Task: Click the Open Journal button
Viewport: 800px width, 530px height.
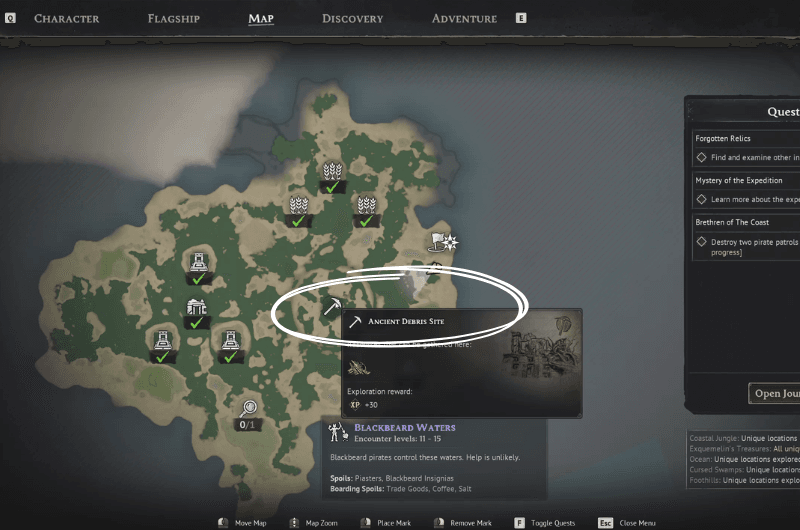Action: tap(774, 393)
